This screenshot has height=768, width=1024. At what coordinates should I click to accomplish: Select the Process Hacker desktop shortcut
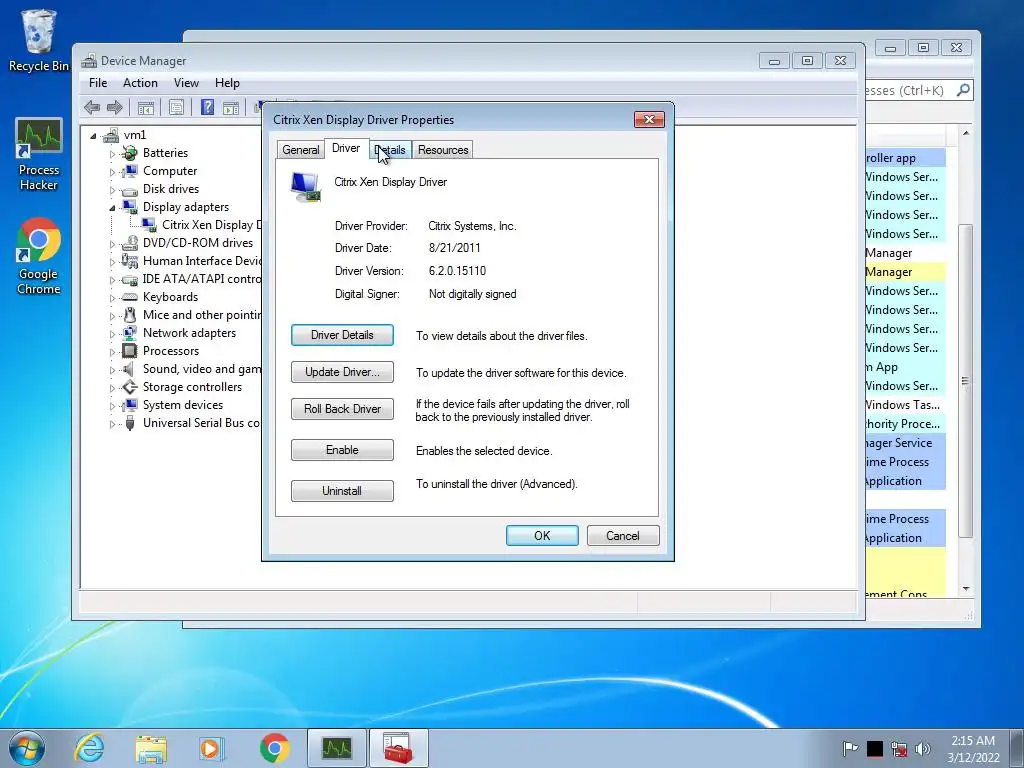coord(39,154)
